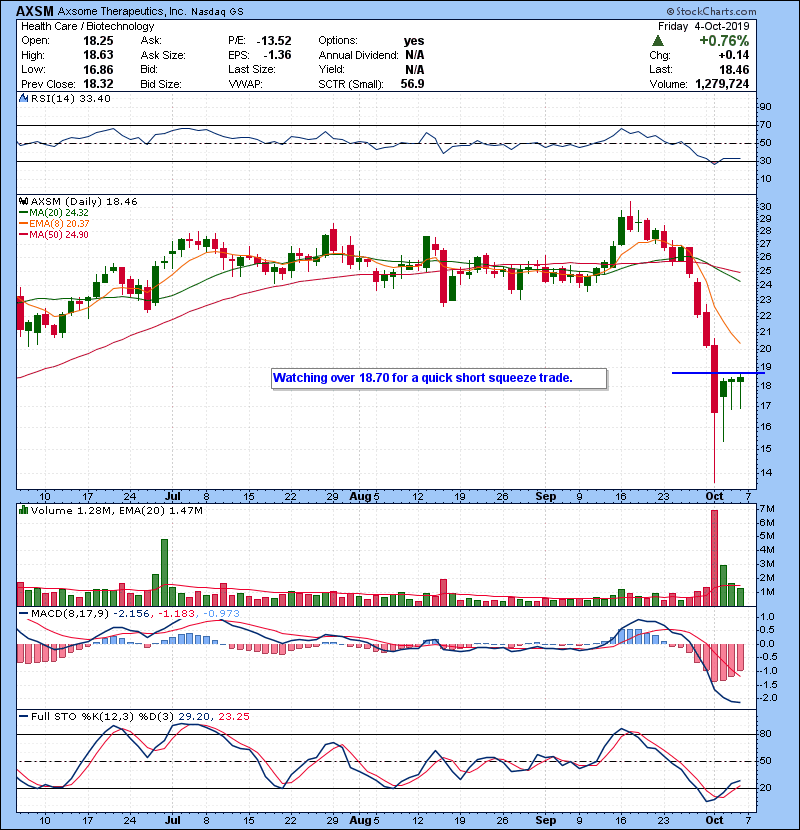Image resolution: width=800 pixels, height=830 pixels.
Task: Click the Full STO %D value 23.25
Action: [233, 716]
